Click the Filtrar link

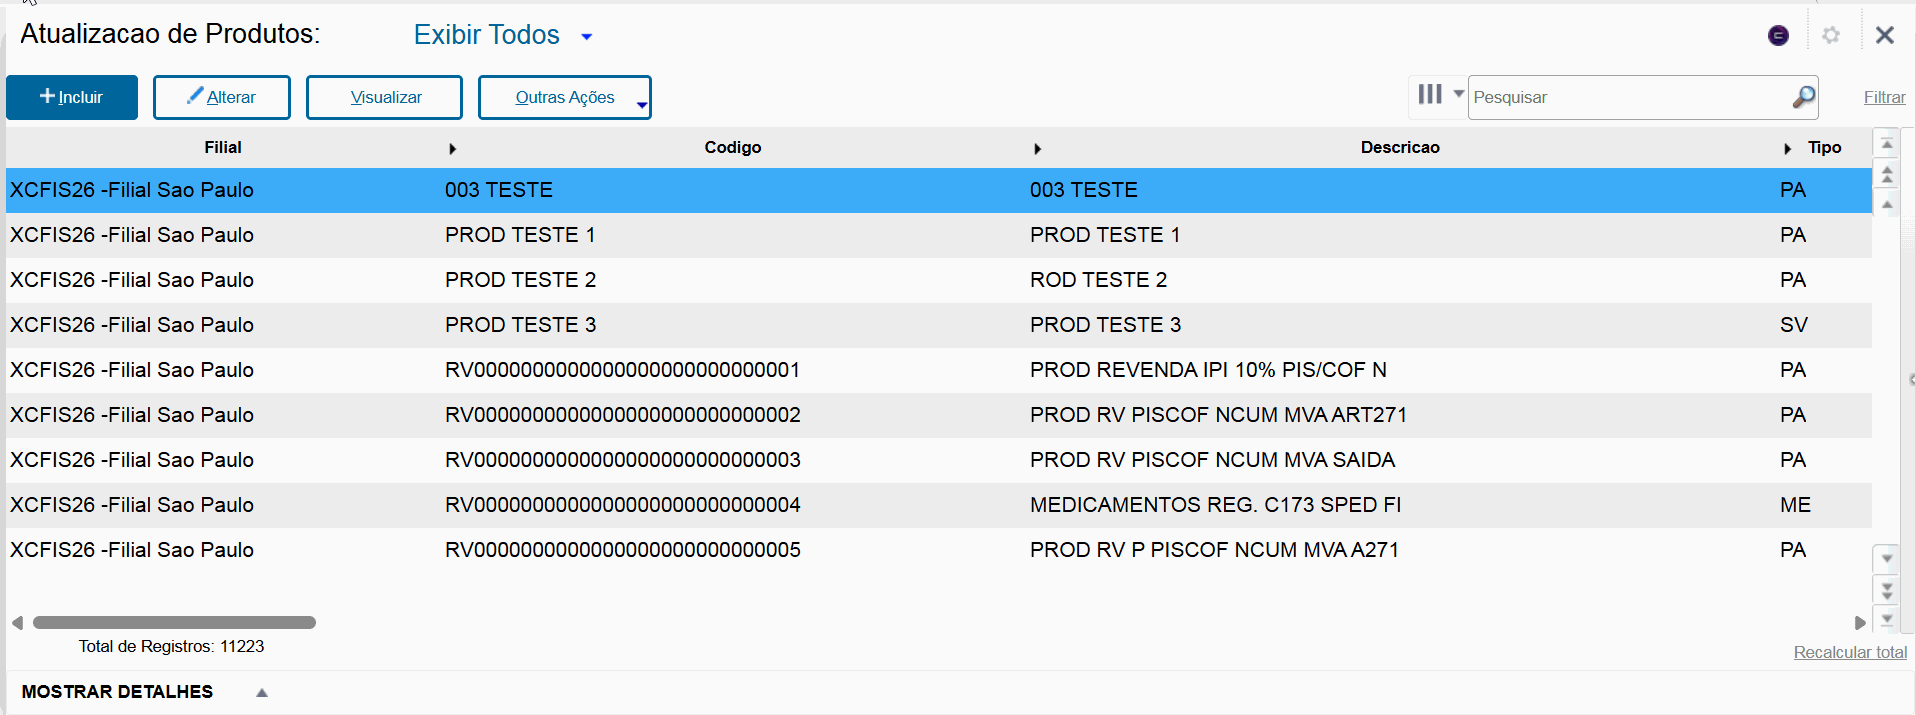pyautogui.click(x=1884, y=97)
